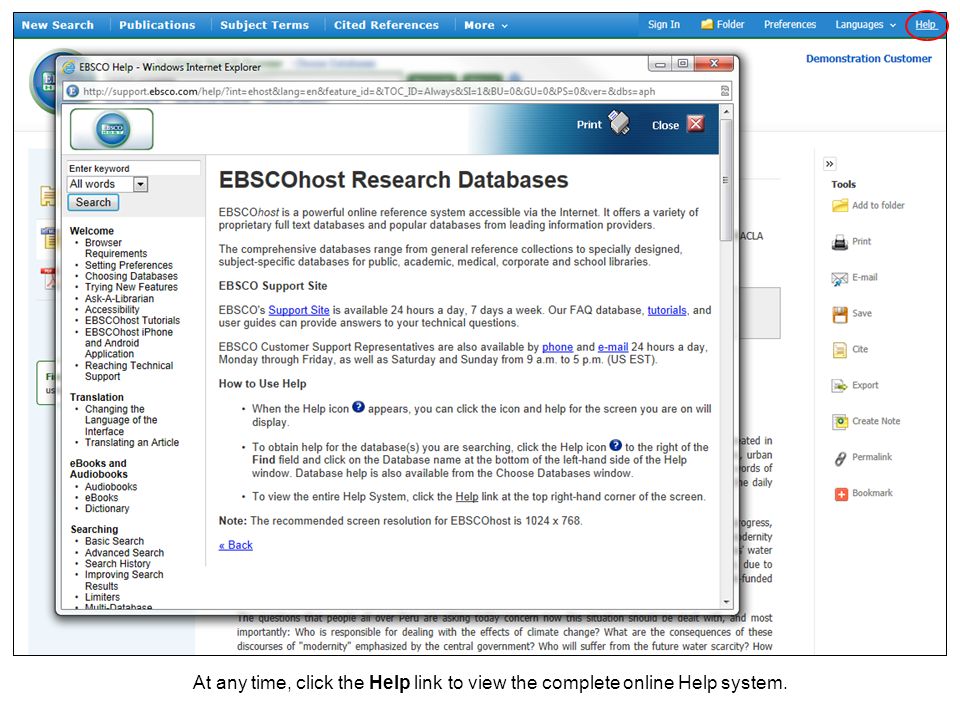Open Preferences in top bar

[790, 24]
